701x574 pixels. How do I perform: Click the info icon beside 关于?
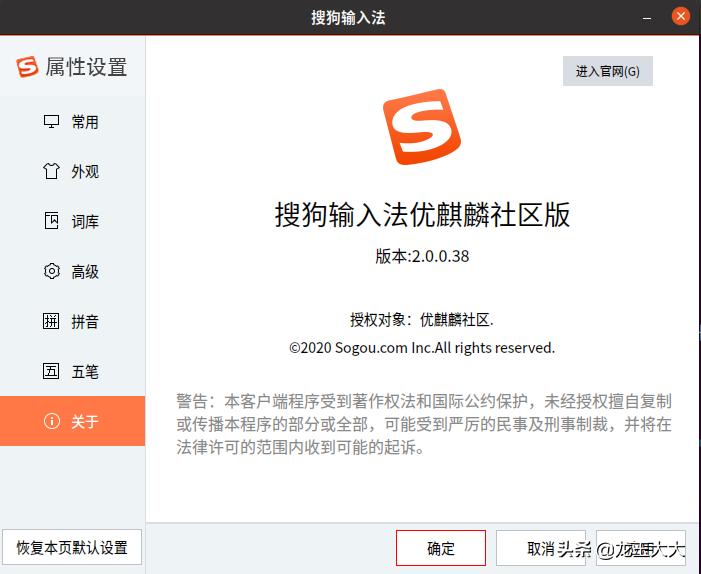[x=51, y=421]
